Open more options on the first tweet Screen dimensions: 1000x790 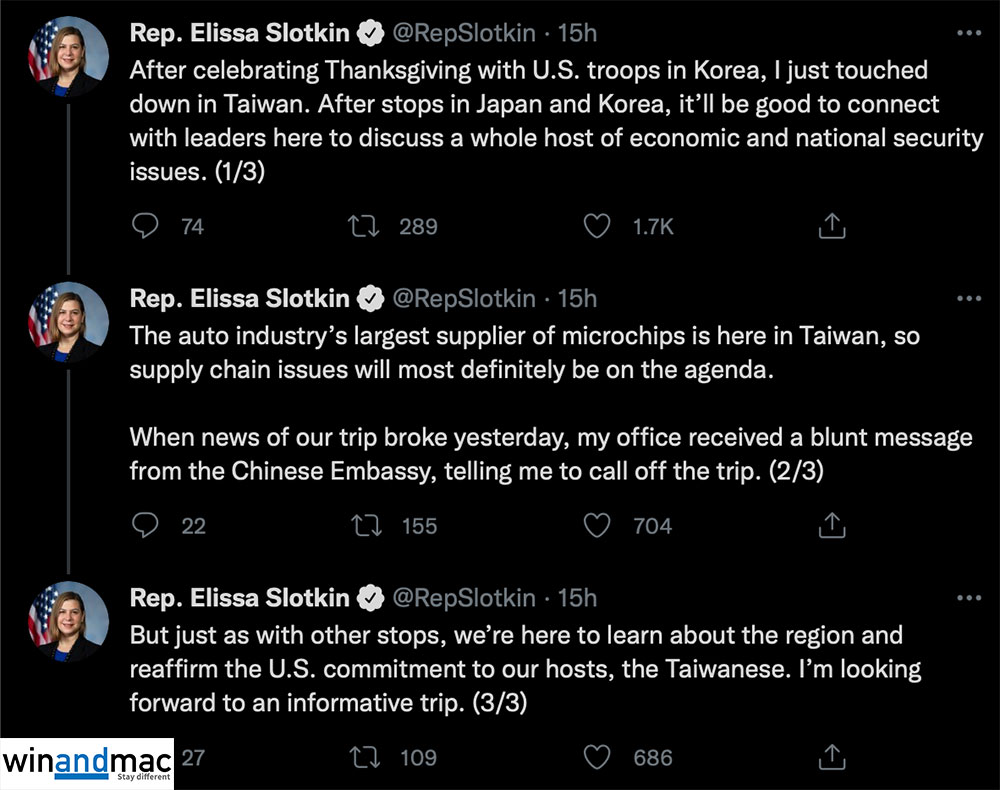coord(969,33)
